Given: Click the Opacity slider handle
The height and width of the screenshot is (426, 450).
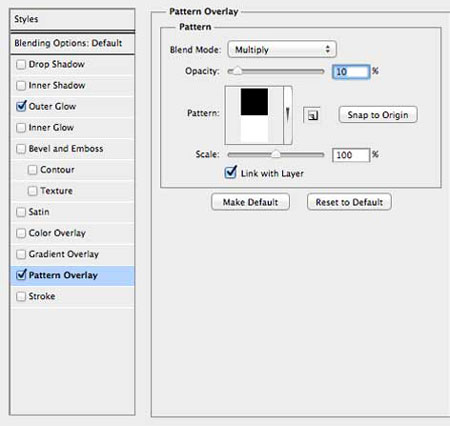Looking at the screenshot, I should click(237, 71).
